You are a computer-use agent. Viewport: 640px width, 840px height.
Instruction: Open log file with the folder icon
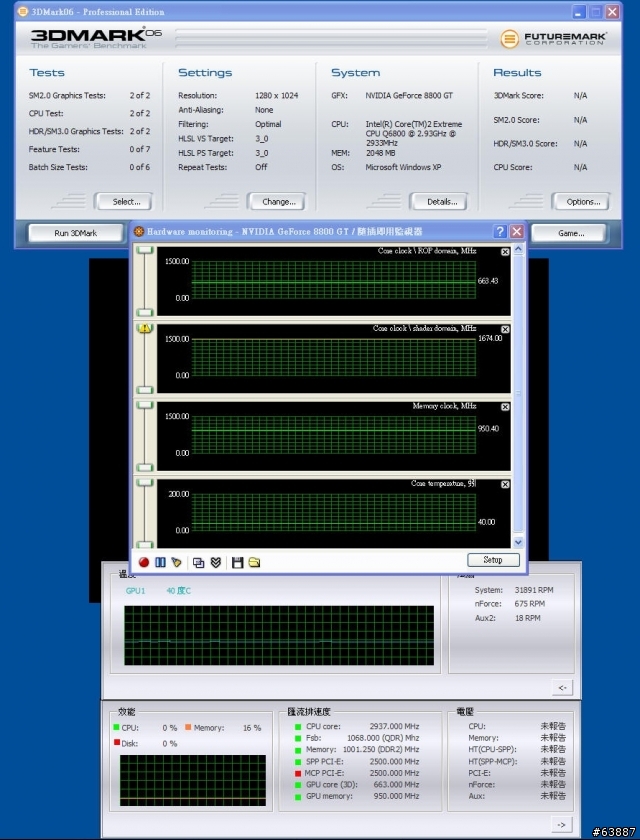(x=254, y=562)
